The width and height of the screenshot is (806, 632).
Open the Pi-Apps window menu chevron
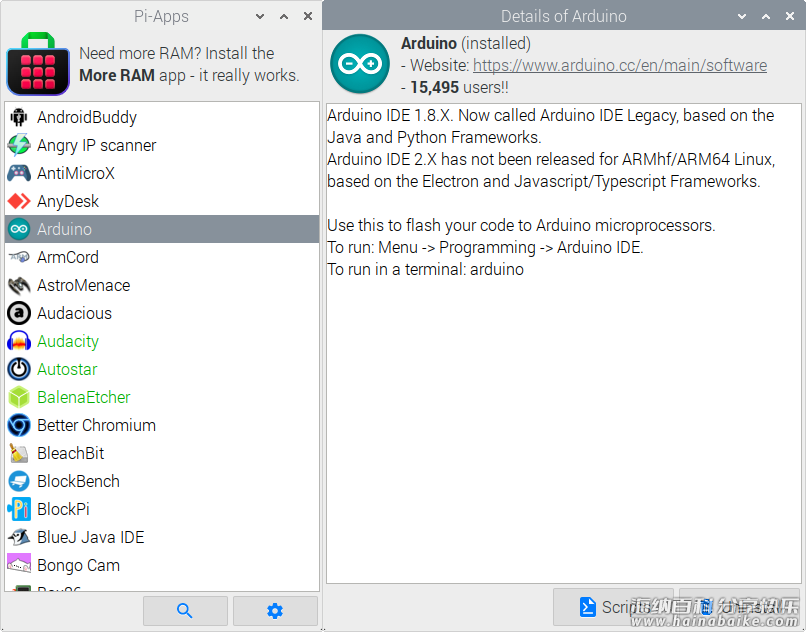pyautogui.click(x=260, y=16)
